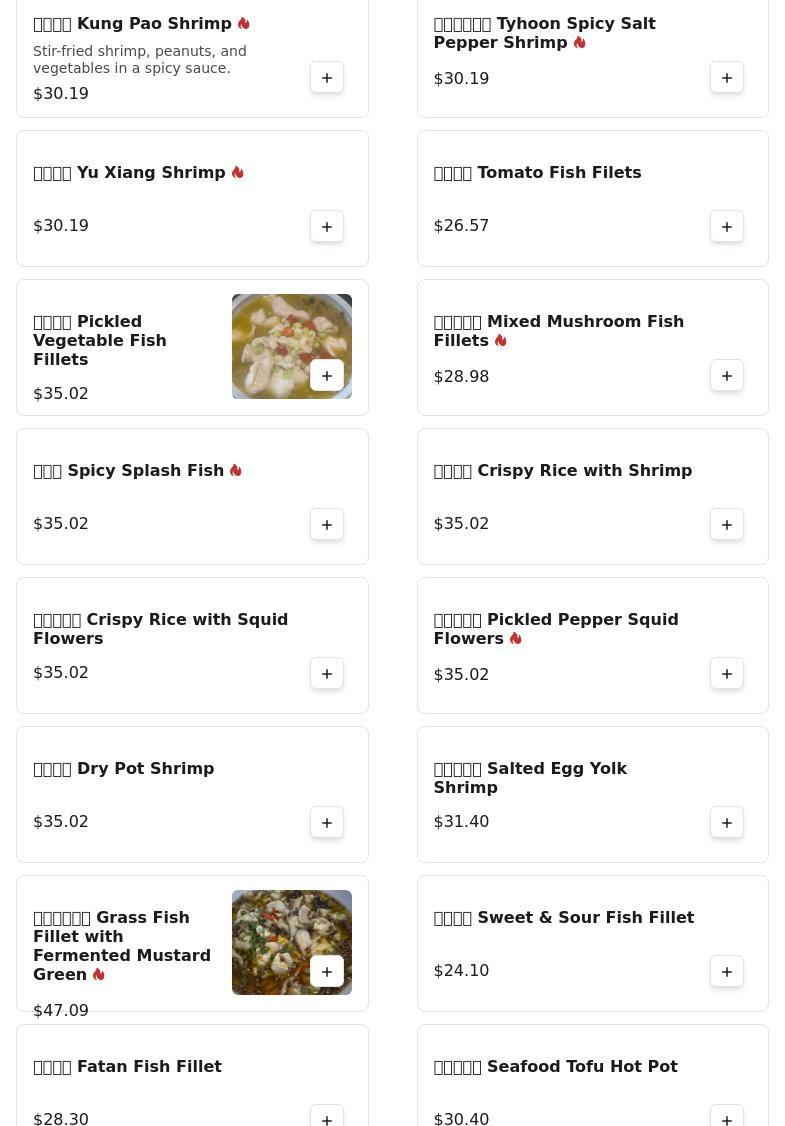
Task: Add Yu Xiang Shrimp to order
Action: coord(327,227)
